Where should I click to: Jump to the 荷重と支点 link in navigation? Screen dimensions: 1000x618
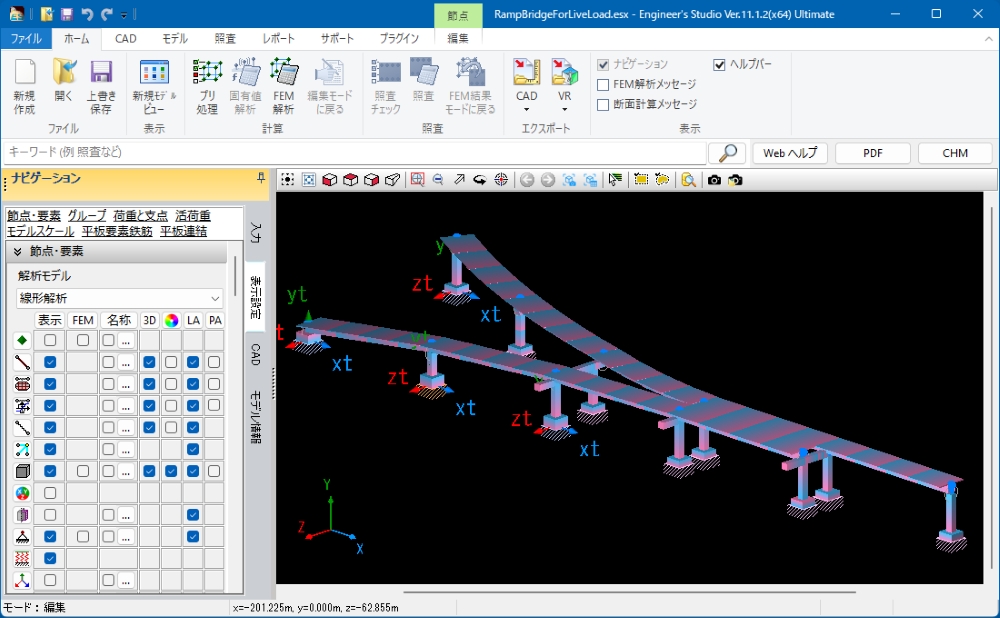[140, 215]
